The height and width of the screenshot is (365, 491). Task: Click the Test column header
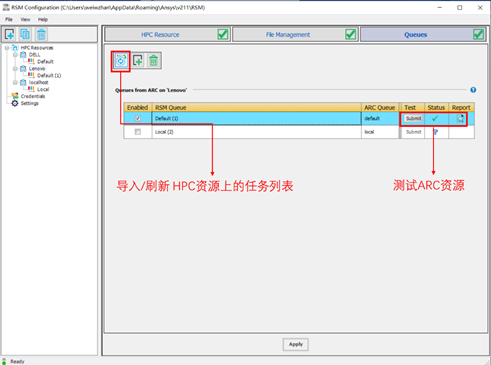click(413, 107)
